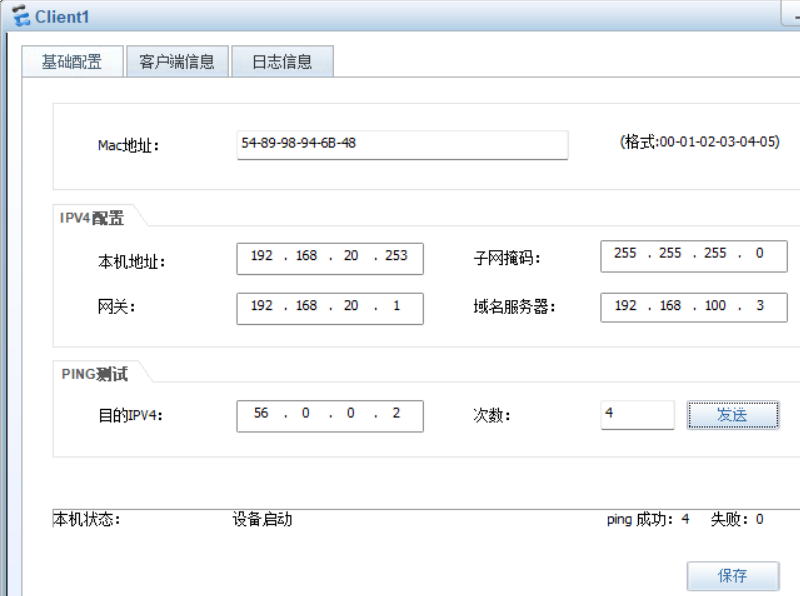
Task: Click the 网关 IP field
Action: pos(330,308)
